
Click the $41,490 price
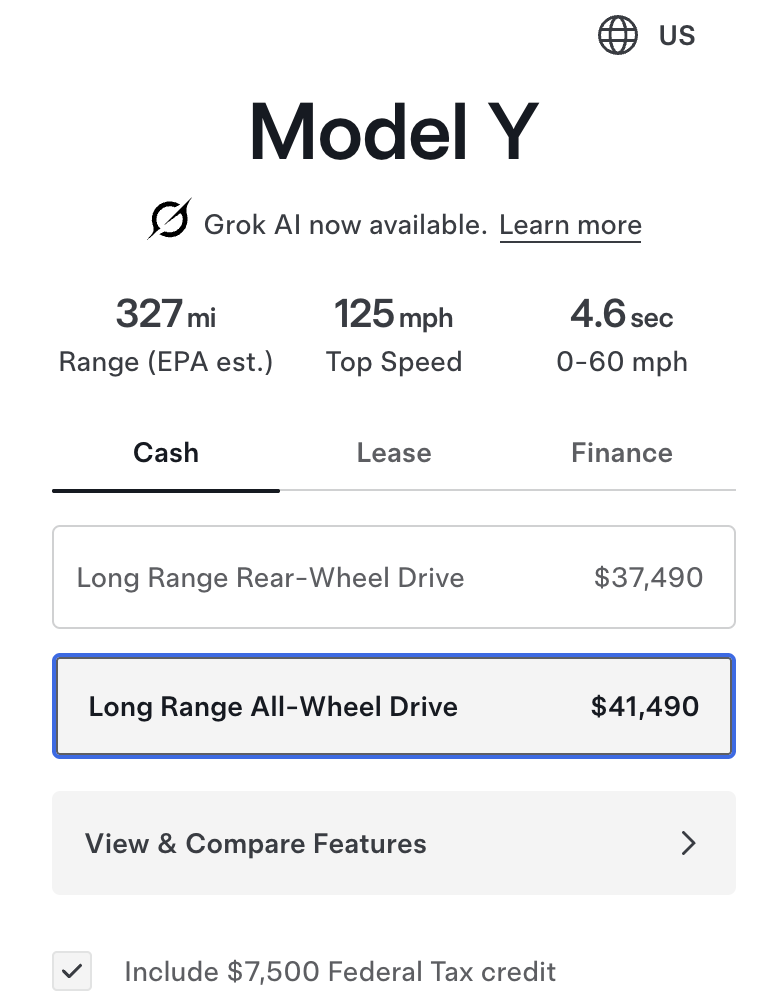[645, 707]
